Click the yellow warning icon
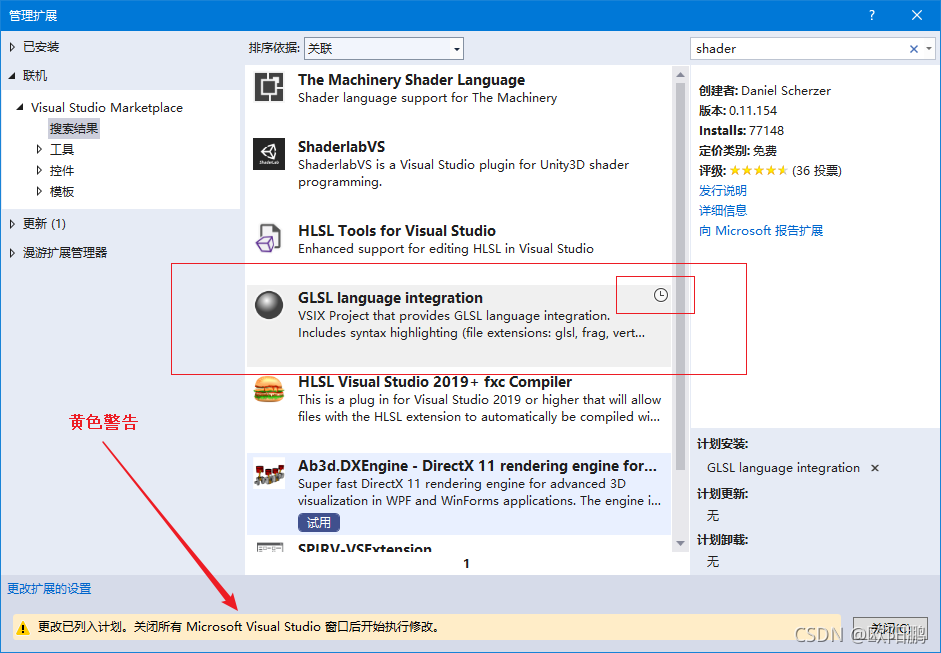The height and width of the screenshot is (653, 941). coord(23,628)
